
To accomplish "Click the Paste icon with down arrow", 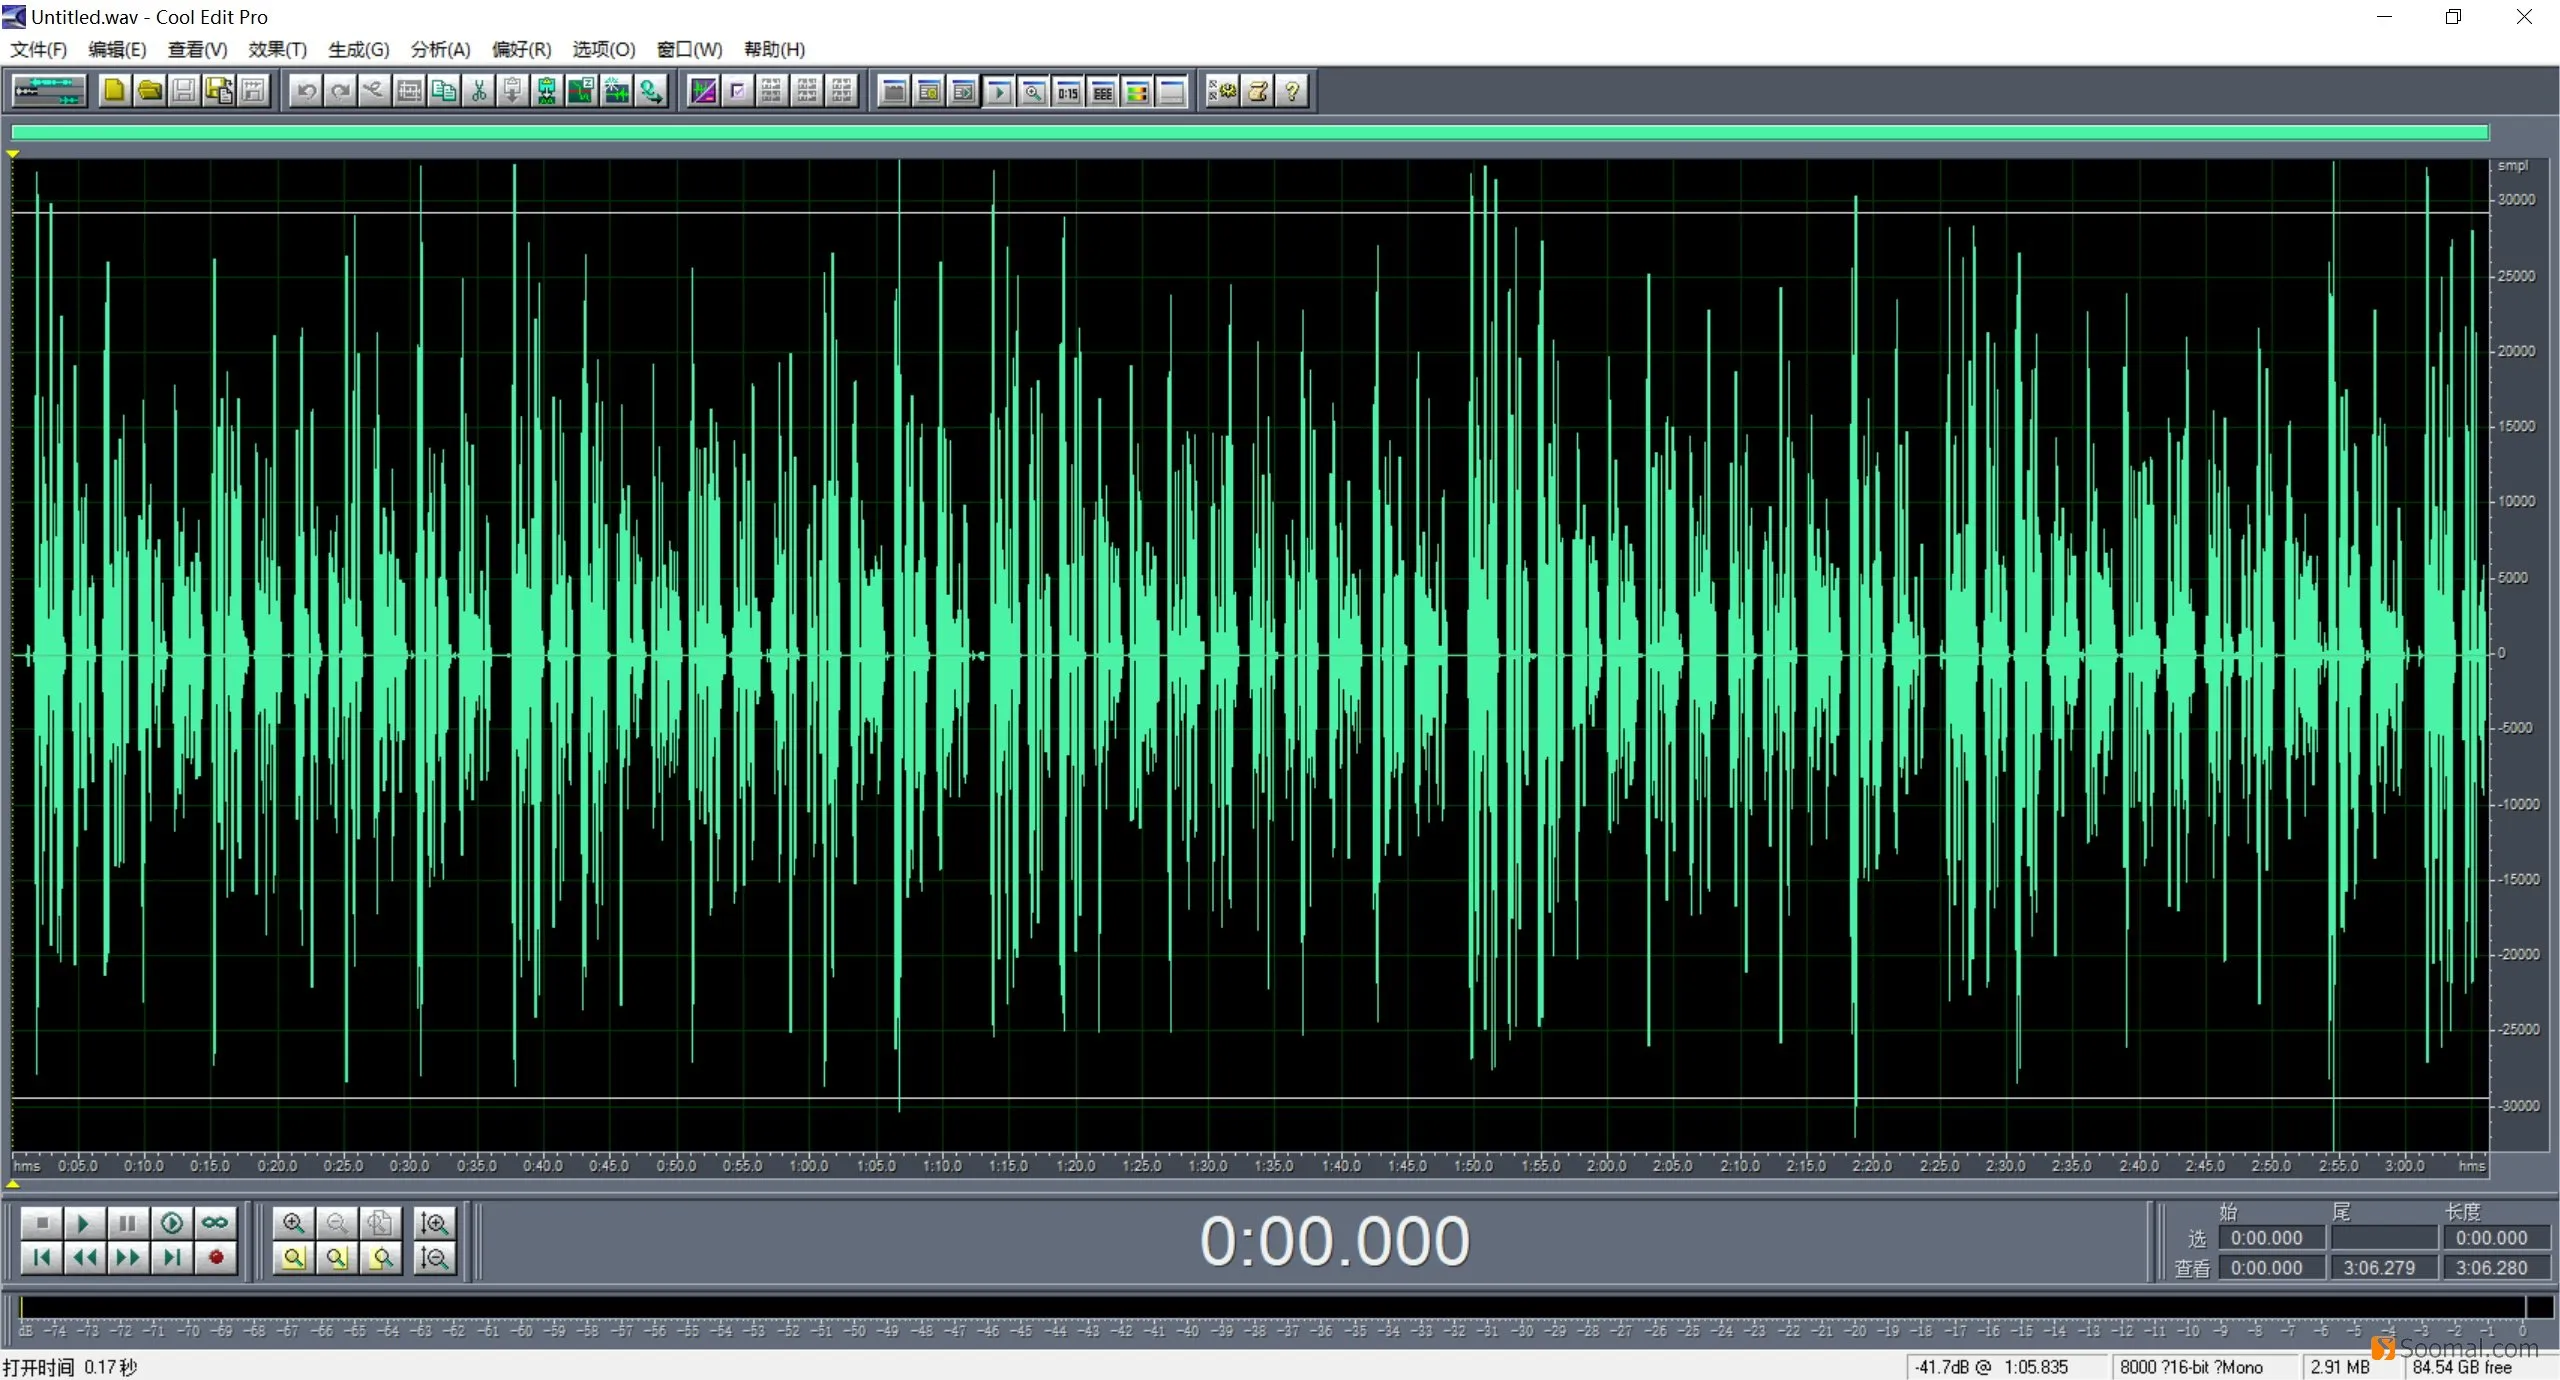I will 512,91.
